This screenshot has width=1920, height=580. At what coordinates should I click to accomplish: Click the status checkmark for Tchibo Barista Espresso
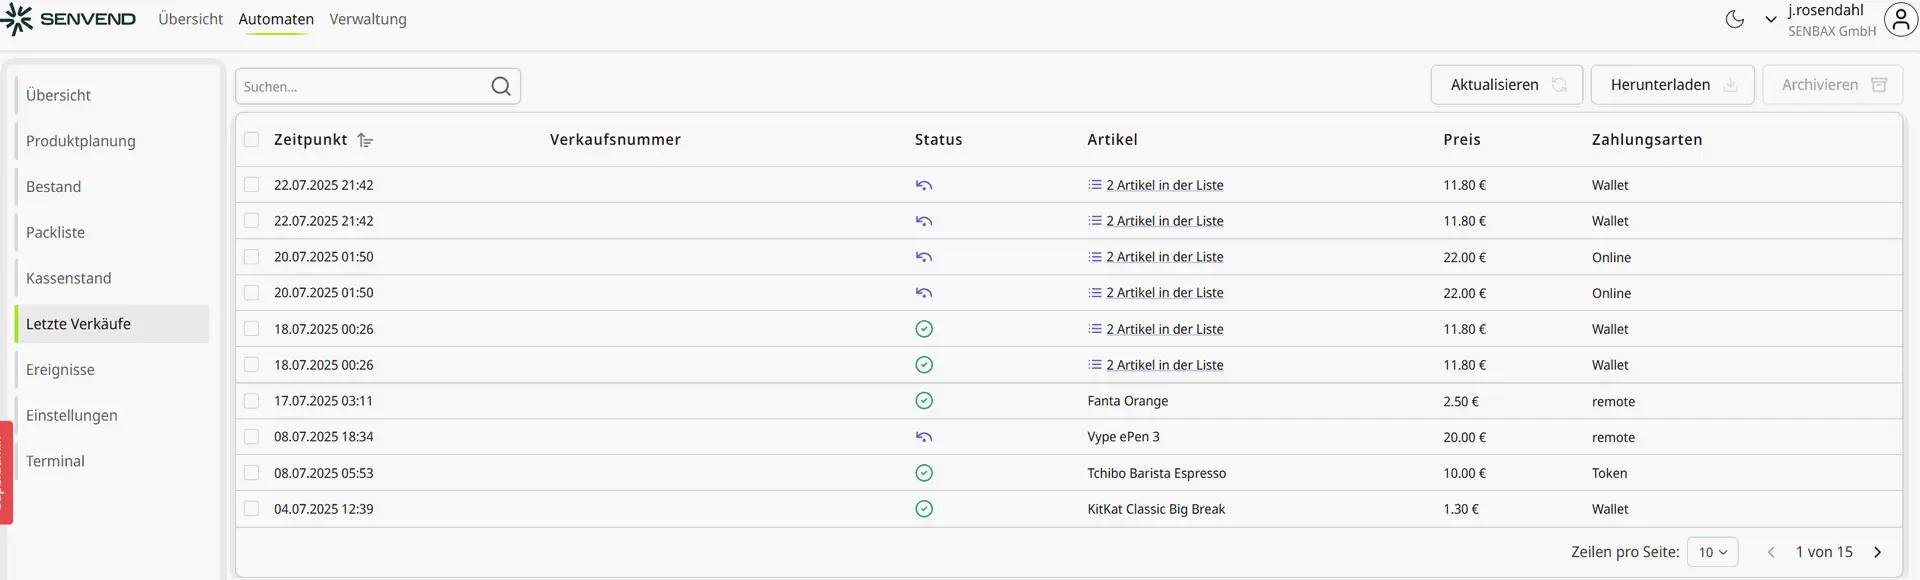[x=924, y=473]
